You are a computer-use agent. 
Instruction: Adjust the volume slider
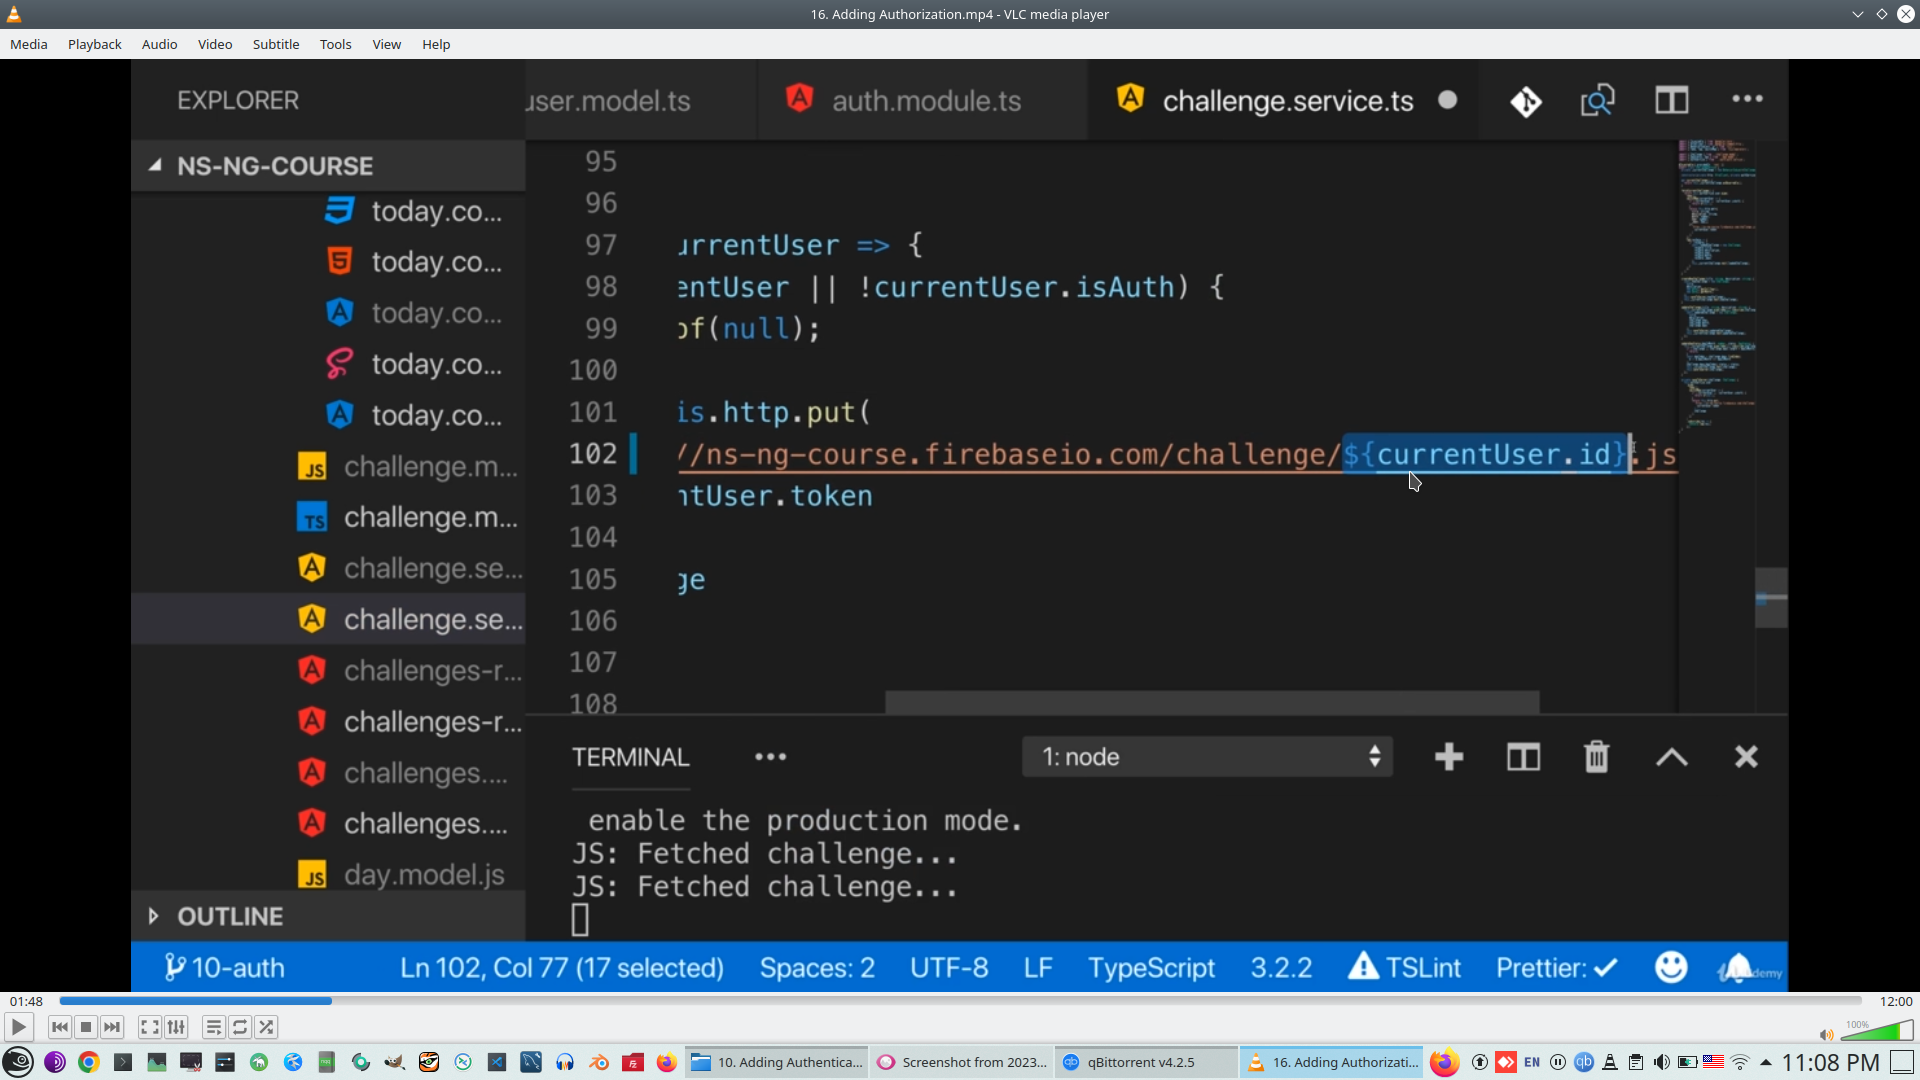pos(1878,1031)
